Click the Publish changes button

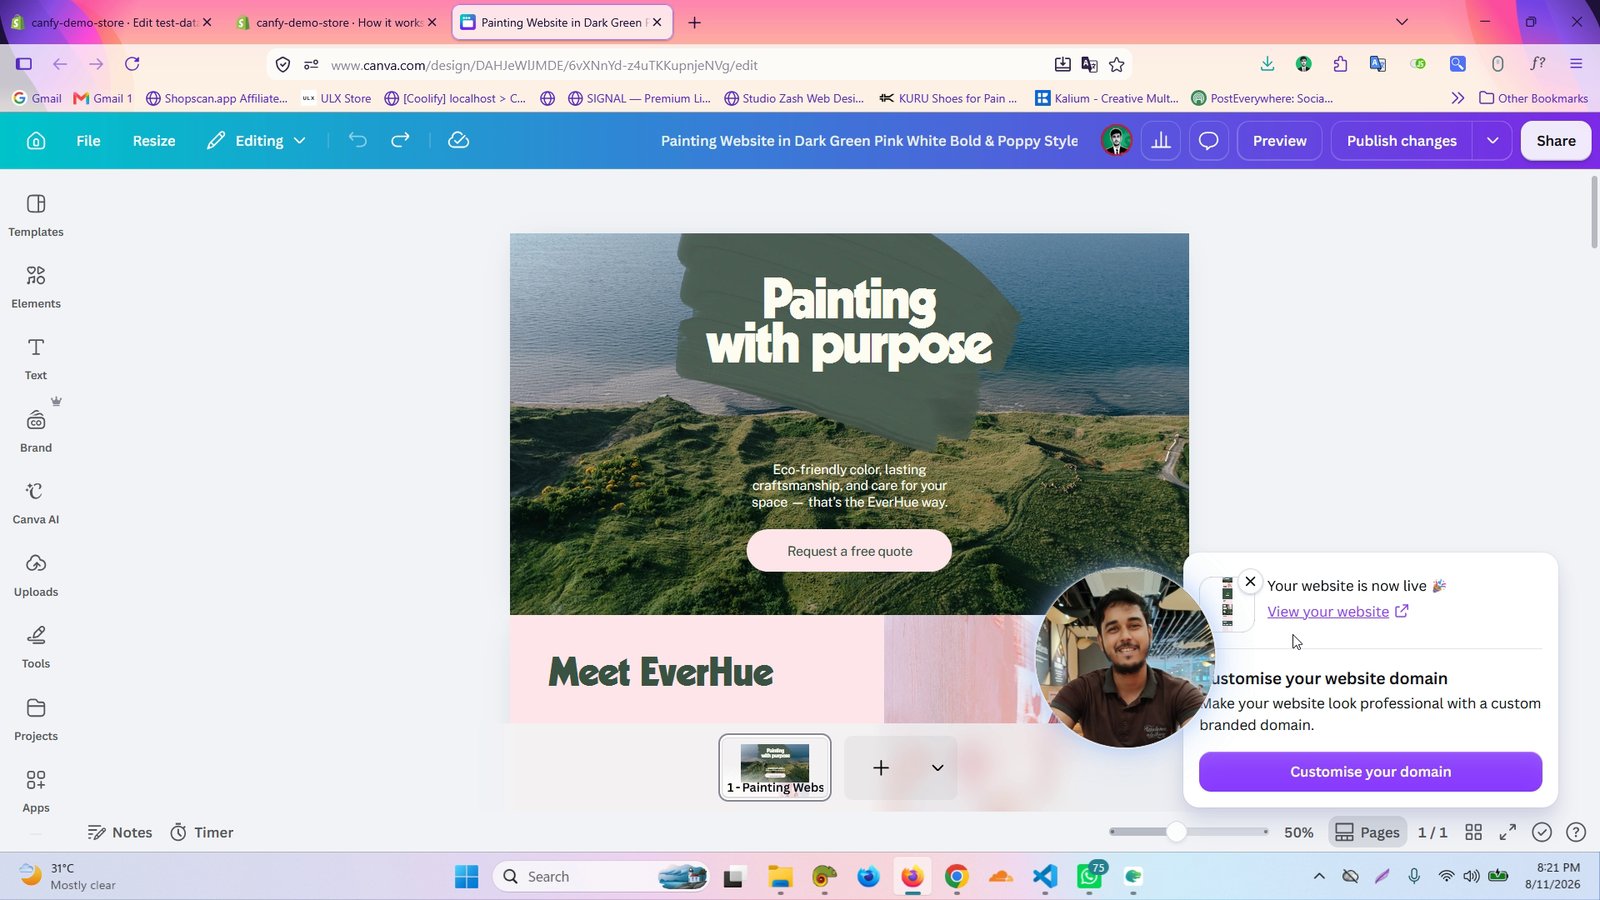pos(1402,141)
